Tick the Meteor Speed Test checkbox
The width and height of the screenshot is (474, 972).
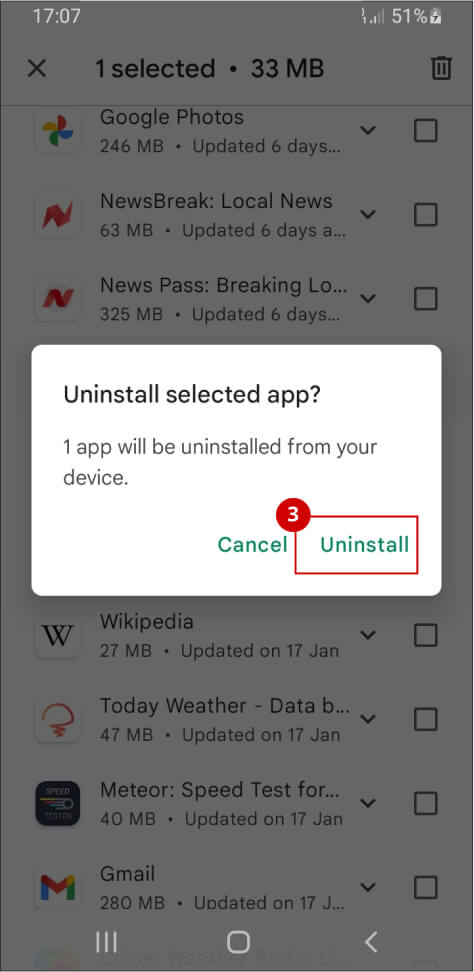click(x=426, y=804)
